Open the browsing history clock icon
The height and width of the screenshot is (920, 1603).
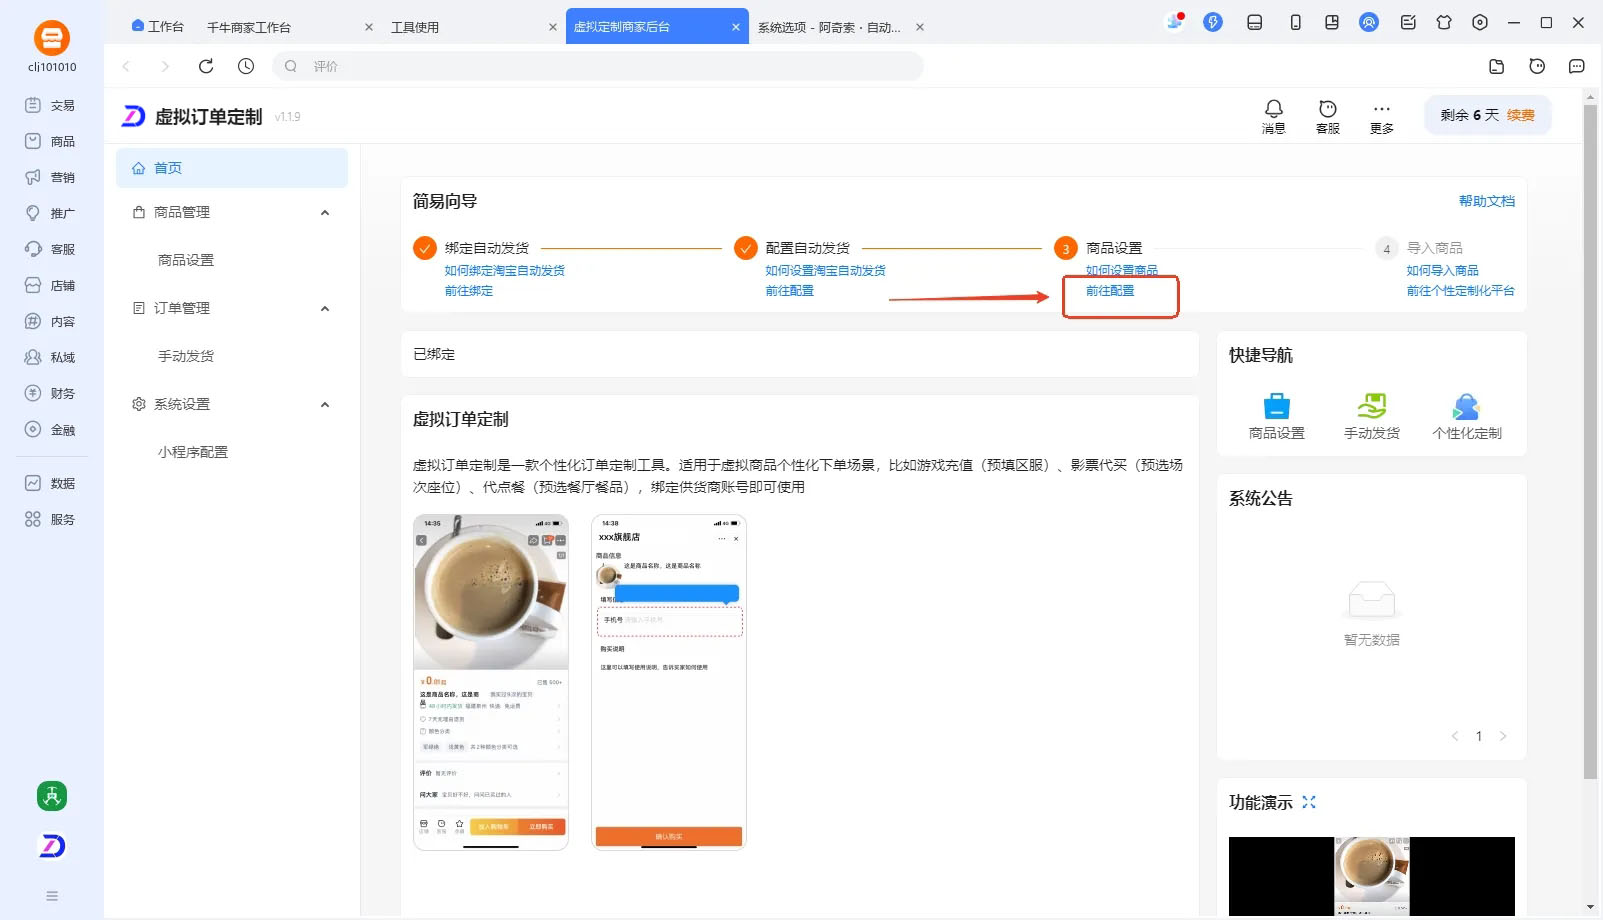246,66
